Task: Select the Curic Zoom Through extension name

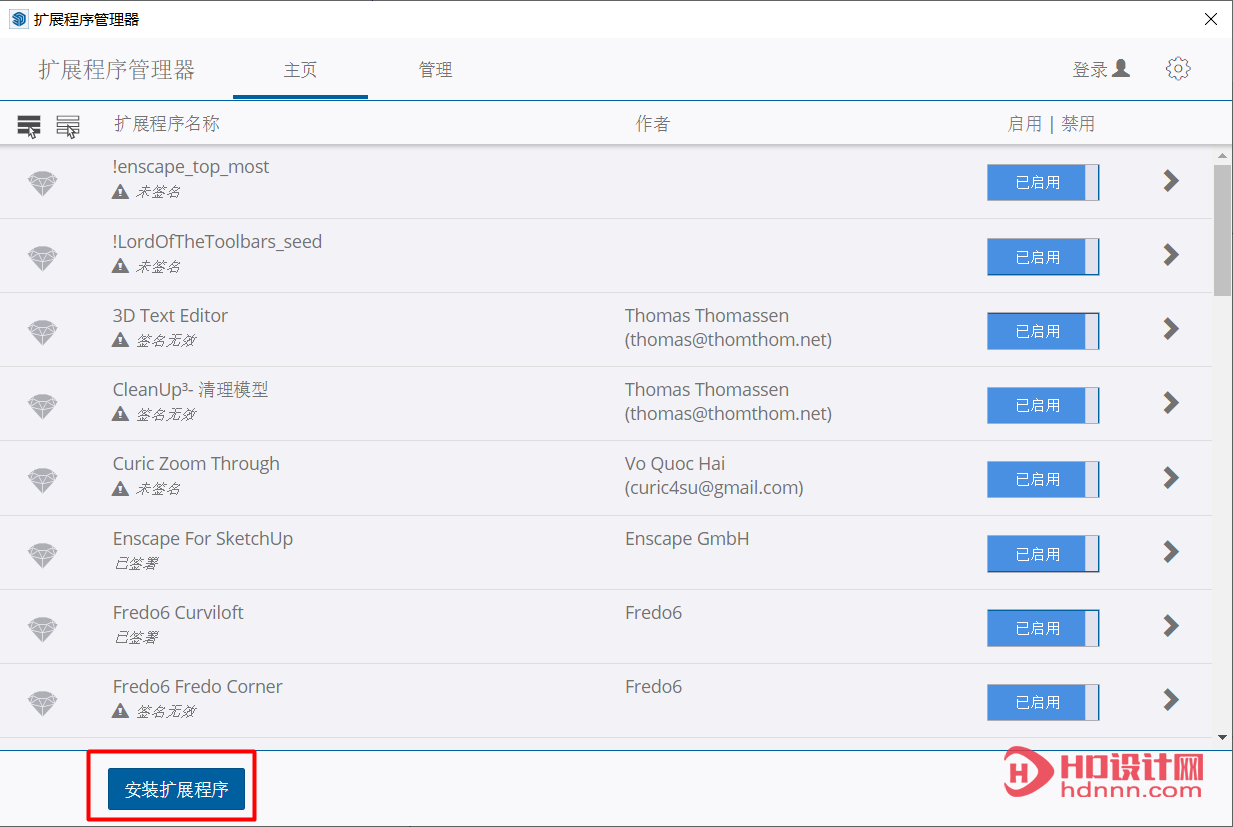Action: click(196, 464)
